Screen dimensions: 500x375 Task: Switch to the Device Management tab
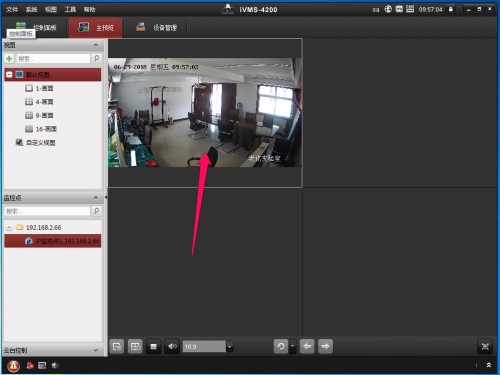point(156,28)
